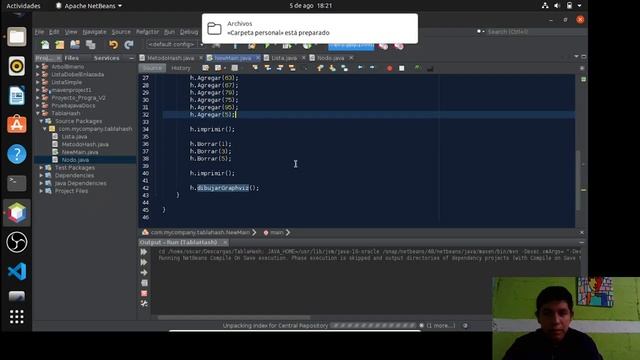
Task: Switch to Source view
Action: tap(152, 68)
